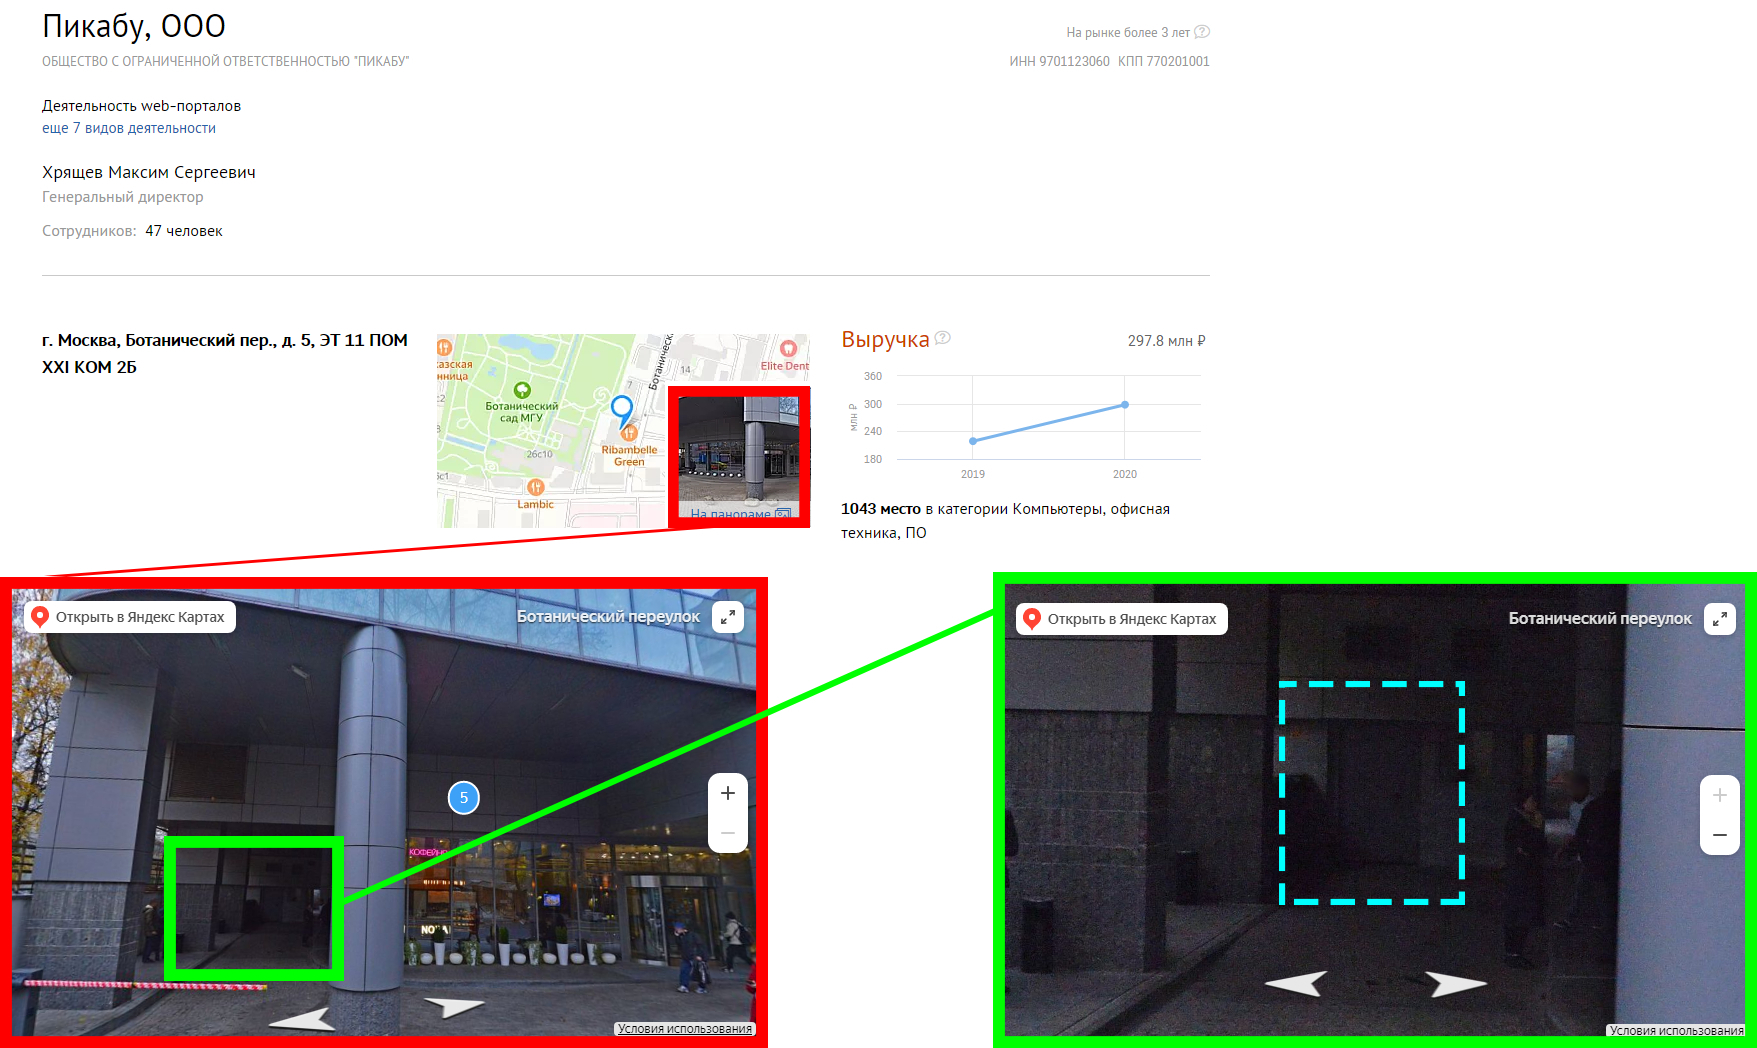Click the "Генеральный директор" position label

123,197
